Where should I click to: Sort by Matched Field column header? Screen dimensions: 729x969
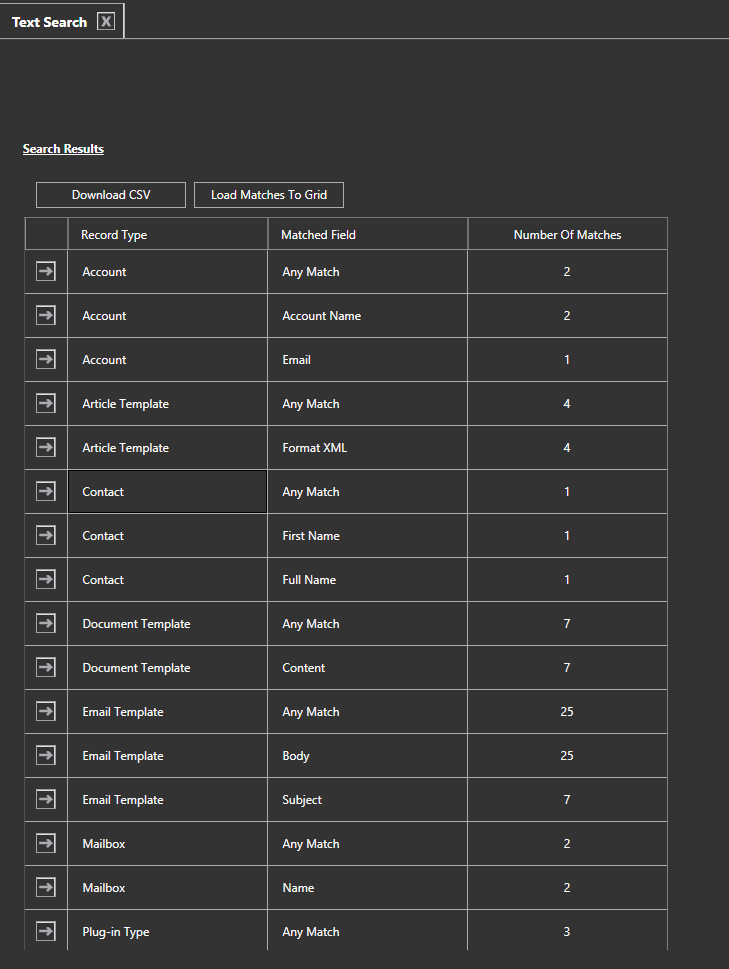(318, 235)
